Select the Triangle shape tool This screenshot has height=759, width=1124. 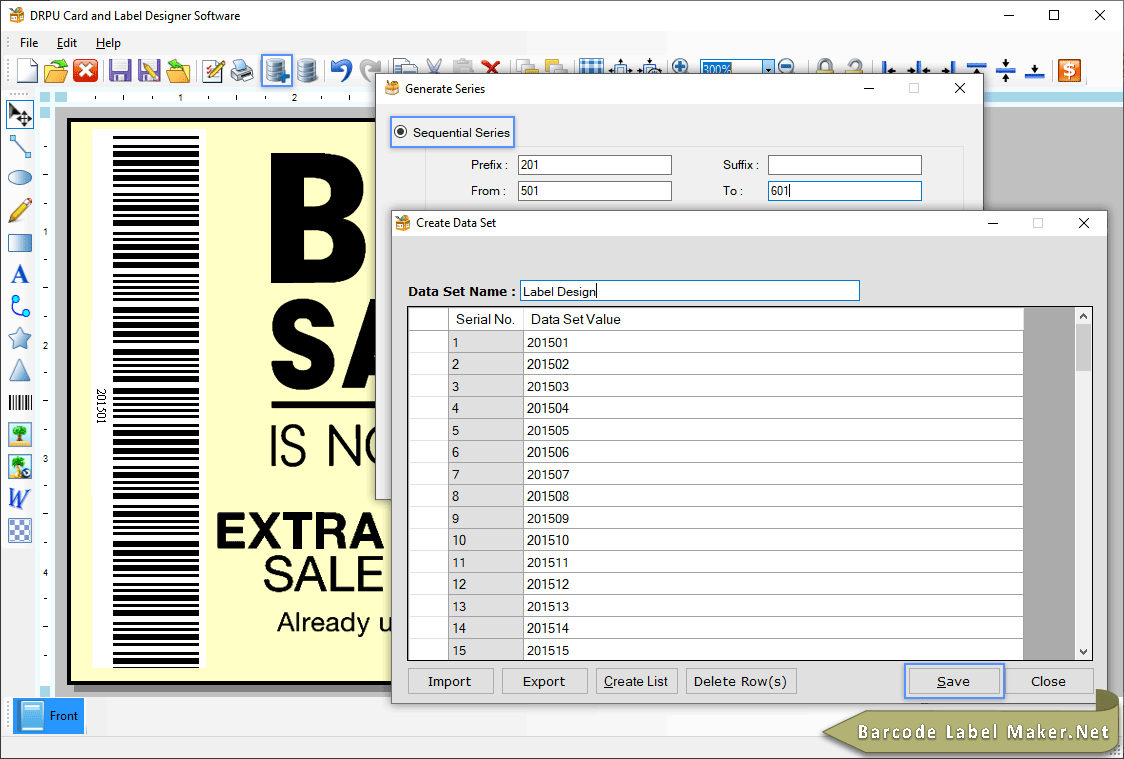point(19,370)
